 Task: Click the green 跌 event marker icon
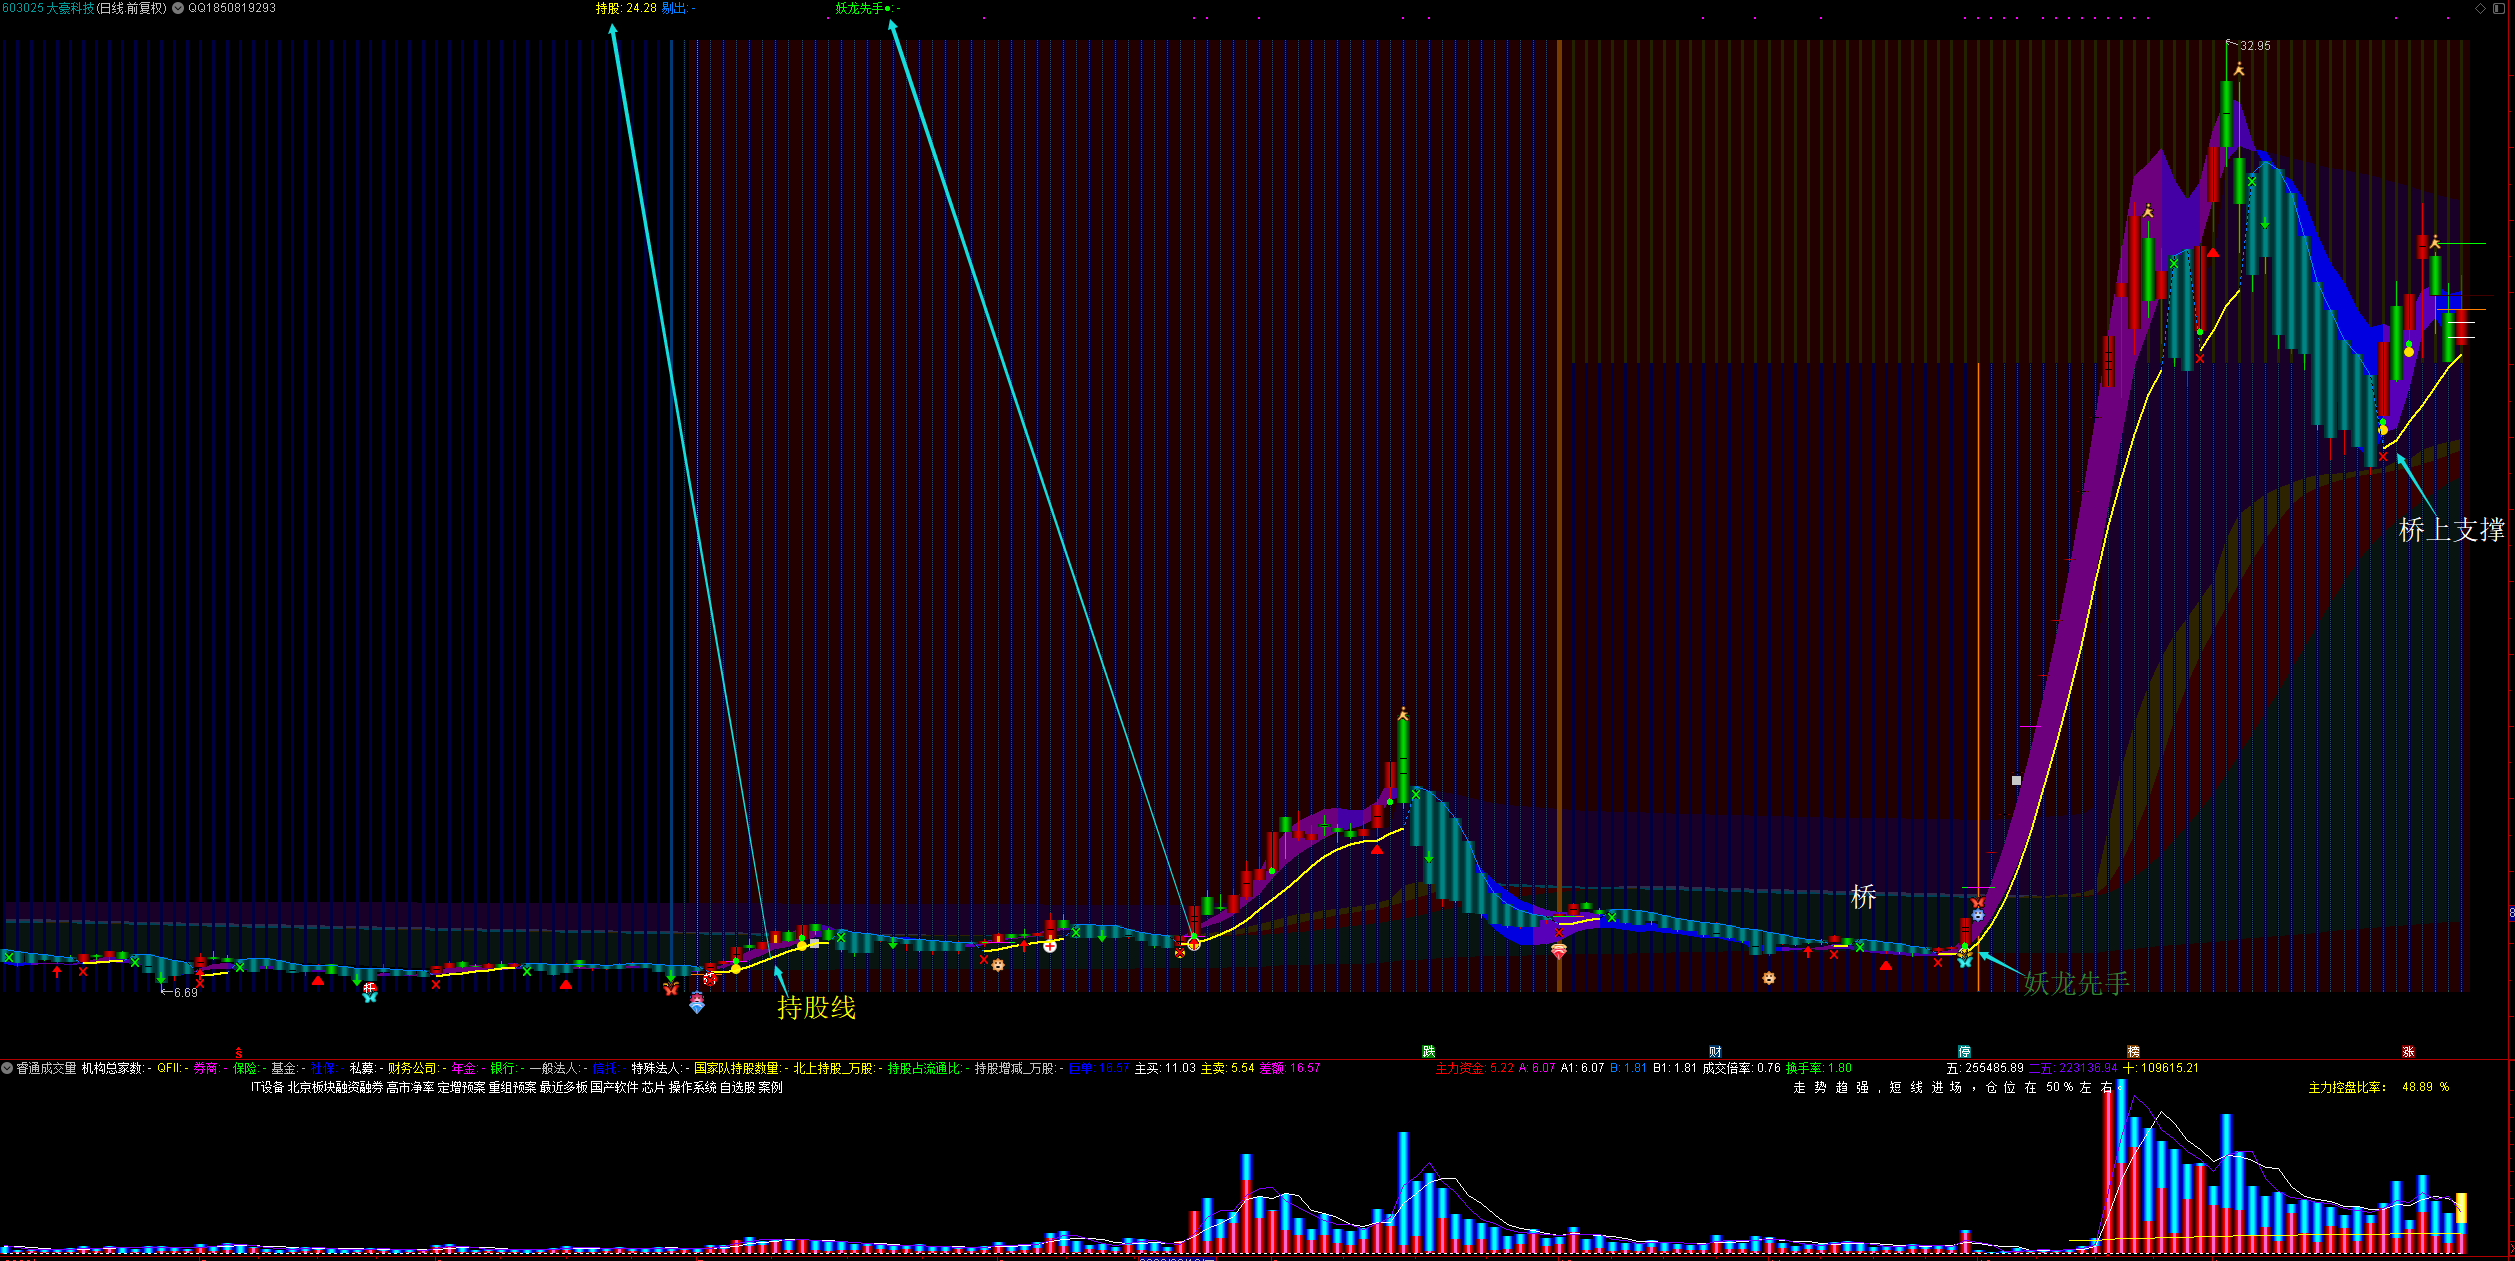(1428, 1051)
